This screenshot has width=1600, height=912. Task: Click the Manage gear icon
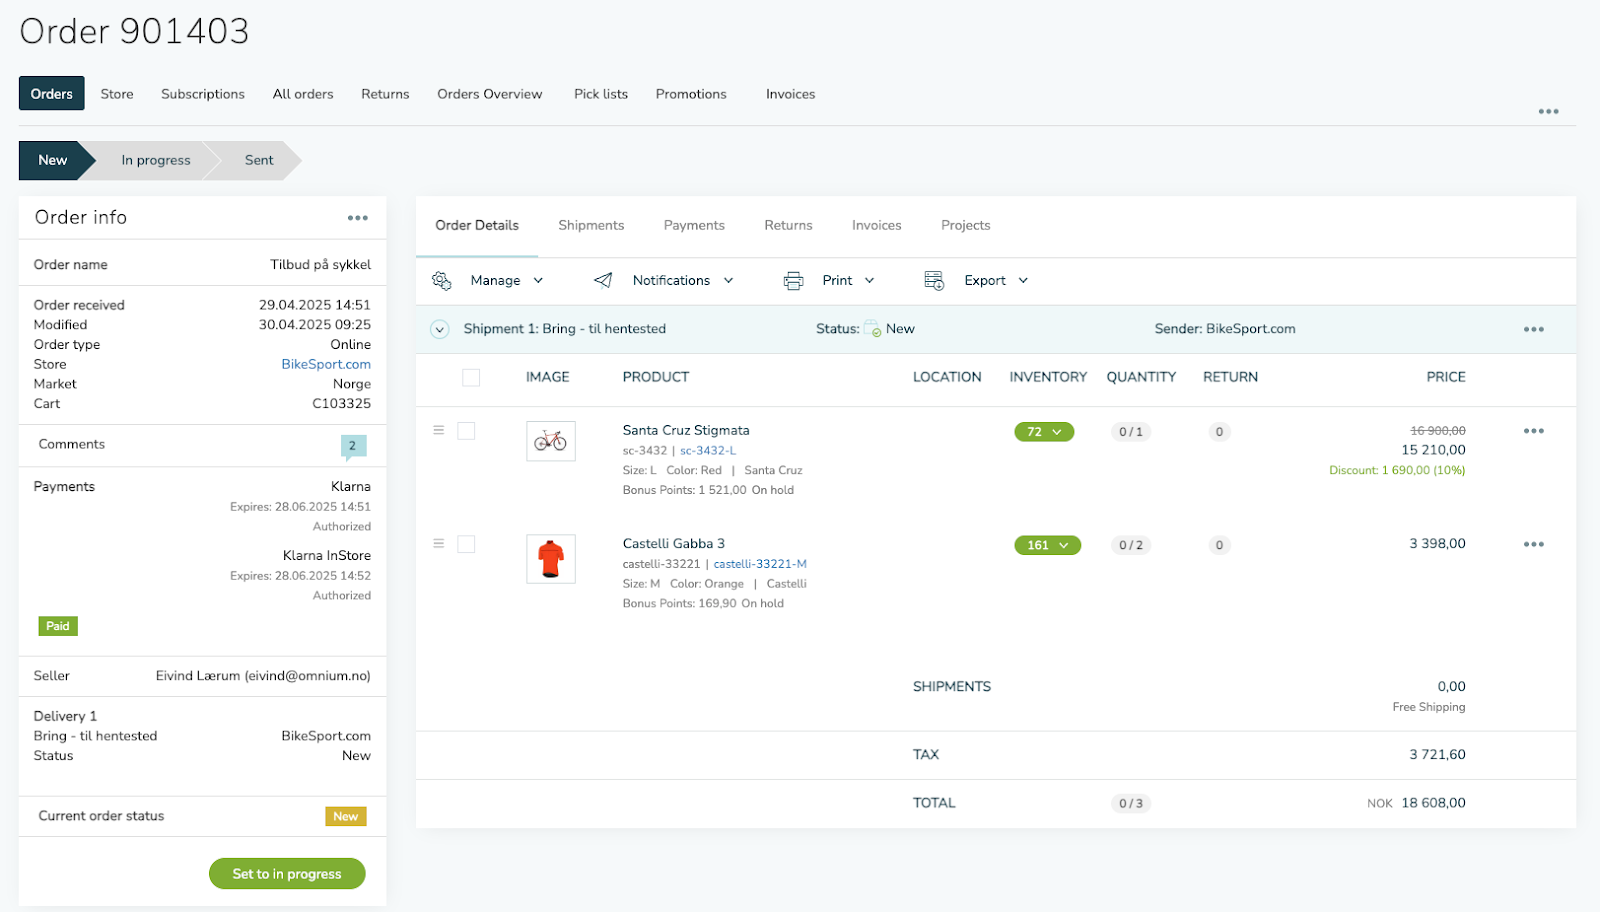(442, 281)
